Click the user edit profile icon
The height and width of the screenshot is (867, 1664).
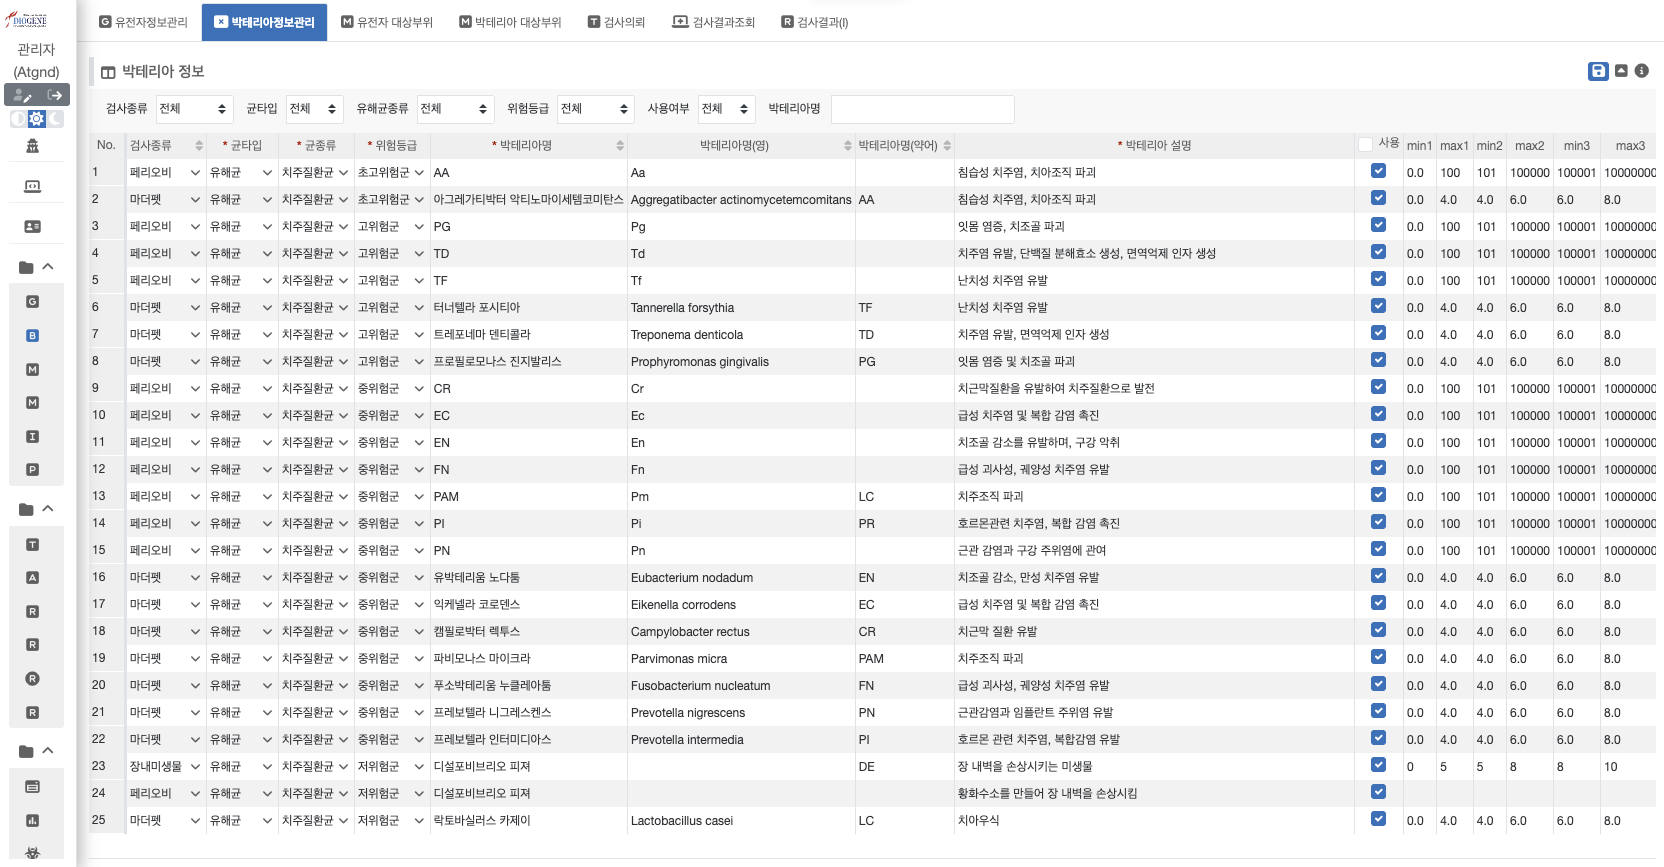coord(22,95)
